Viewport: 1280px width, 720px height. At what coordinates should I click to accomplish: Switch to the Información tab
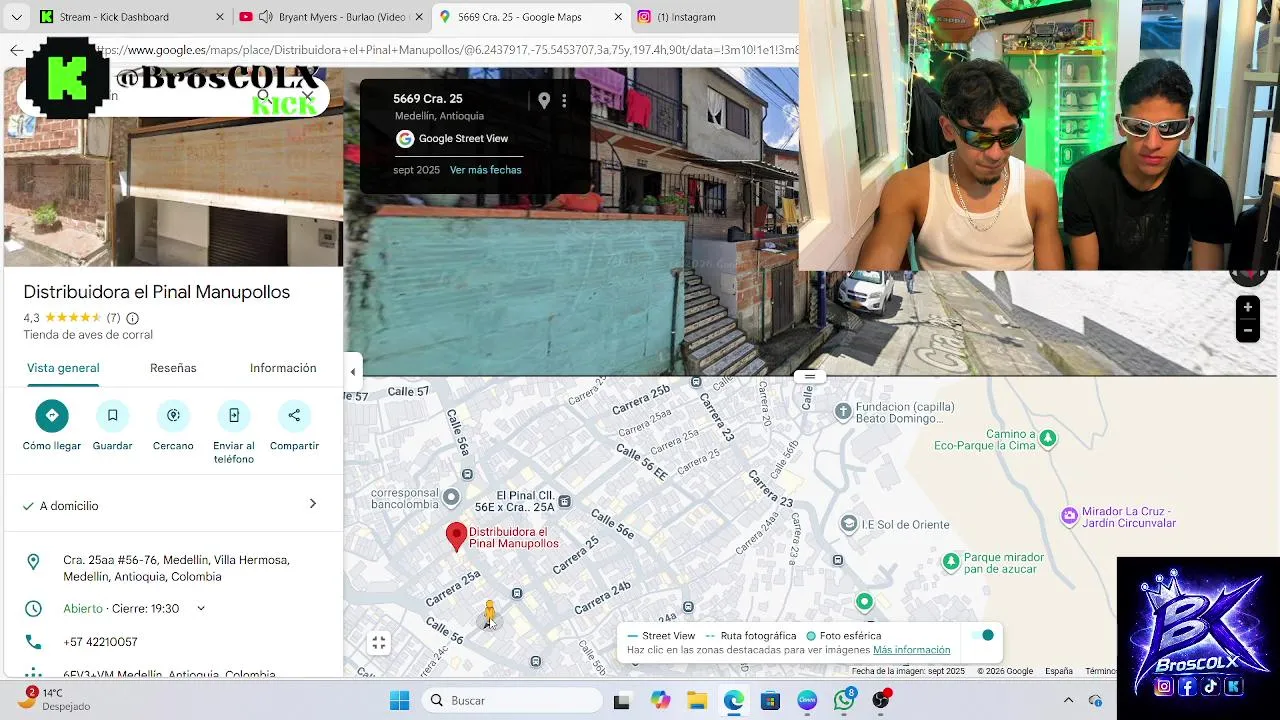(x=283, y=368)
